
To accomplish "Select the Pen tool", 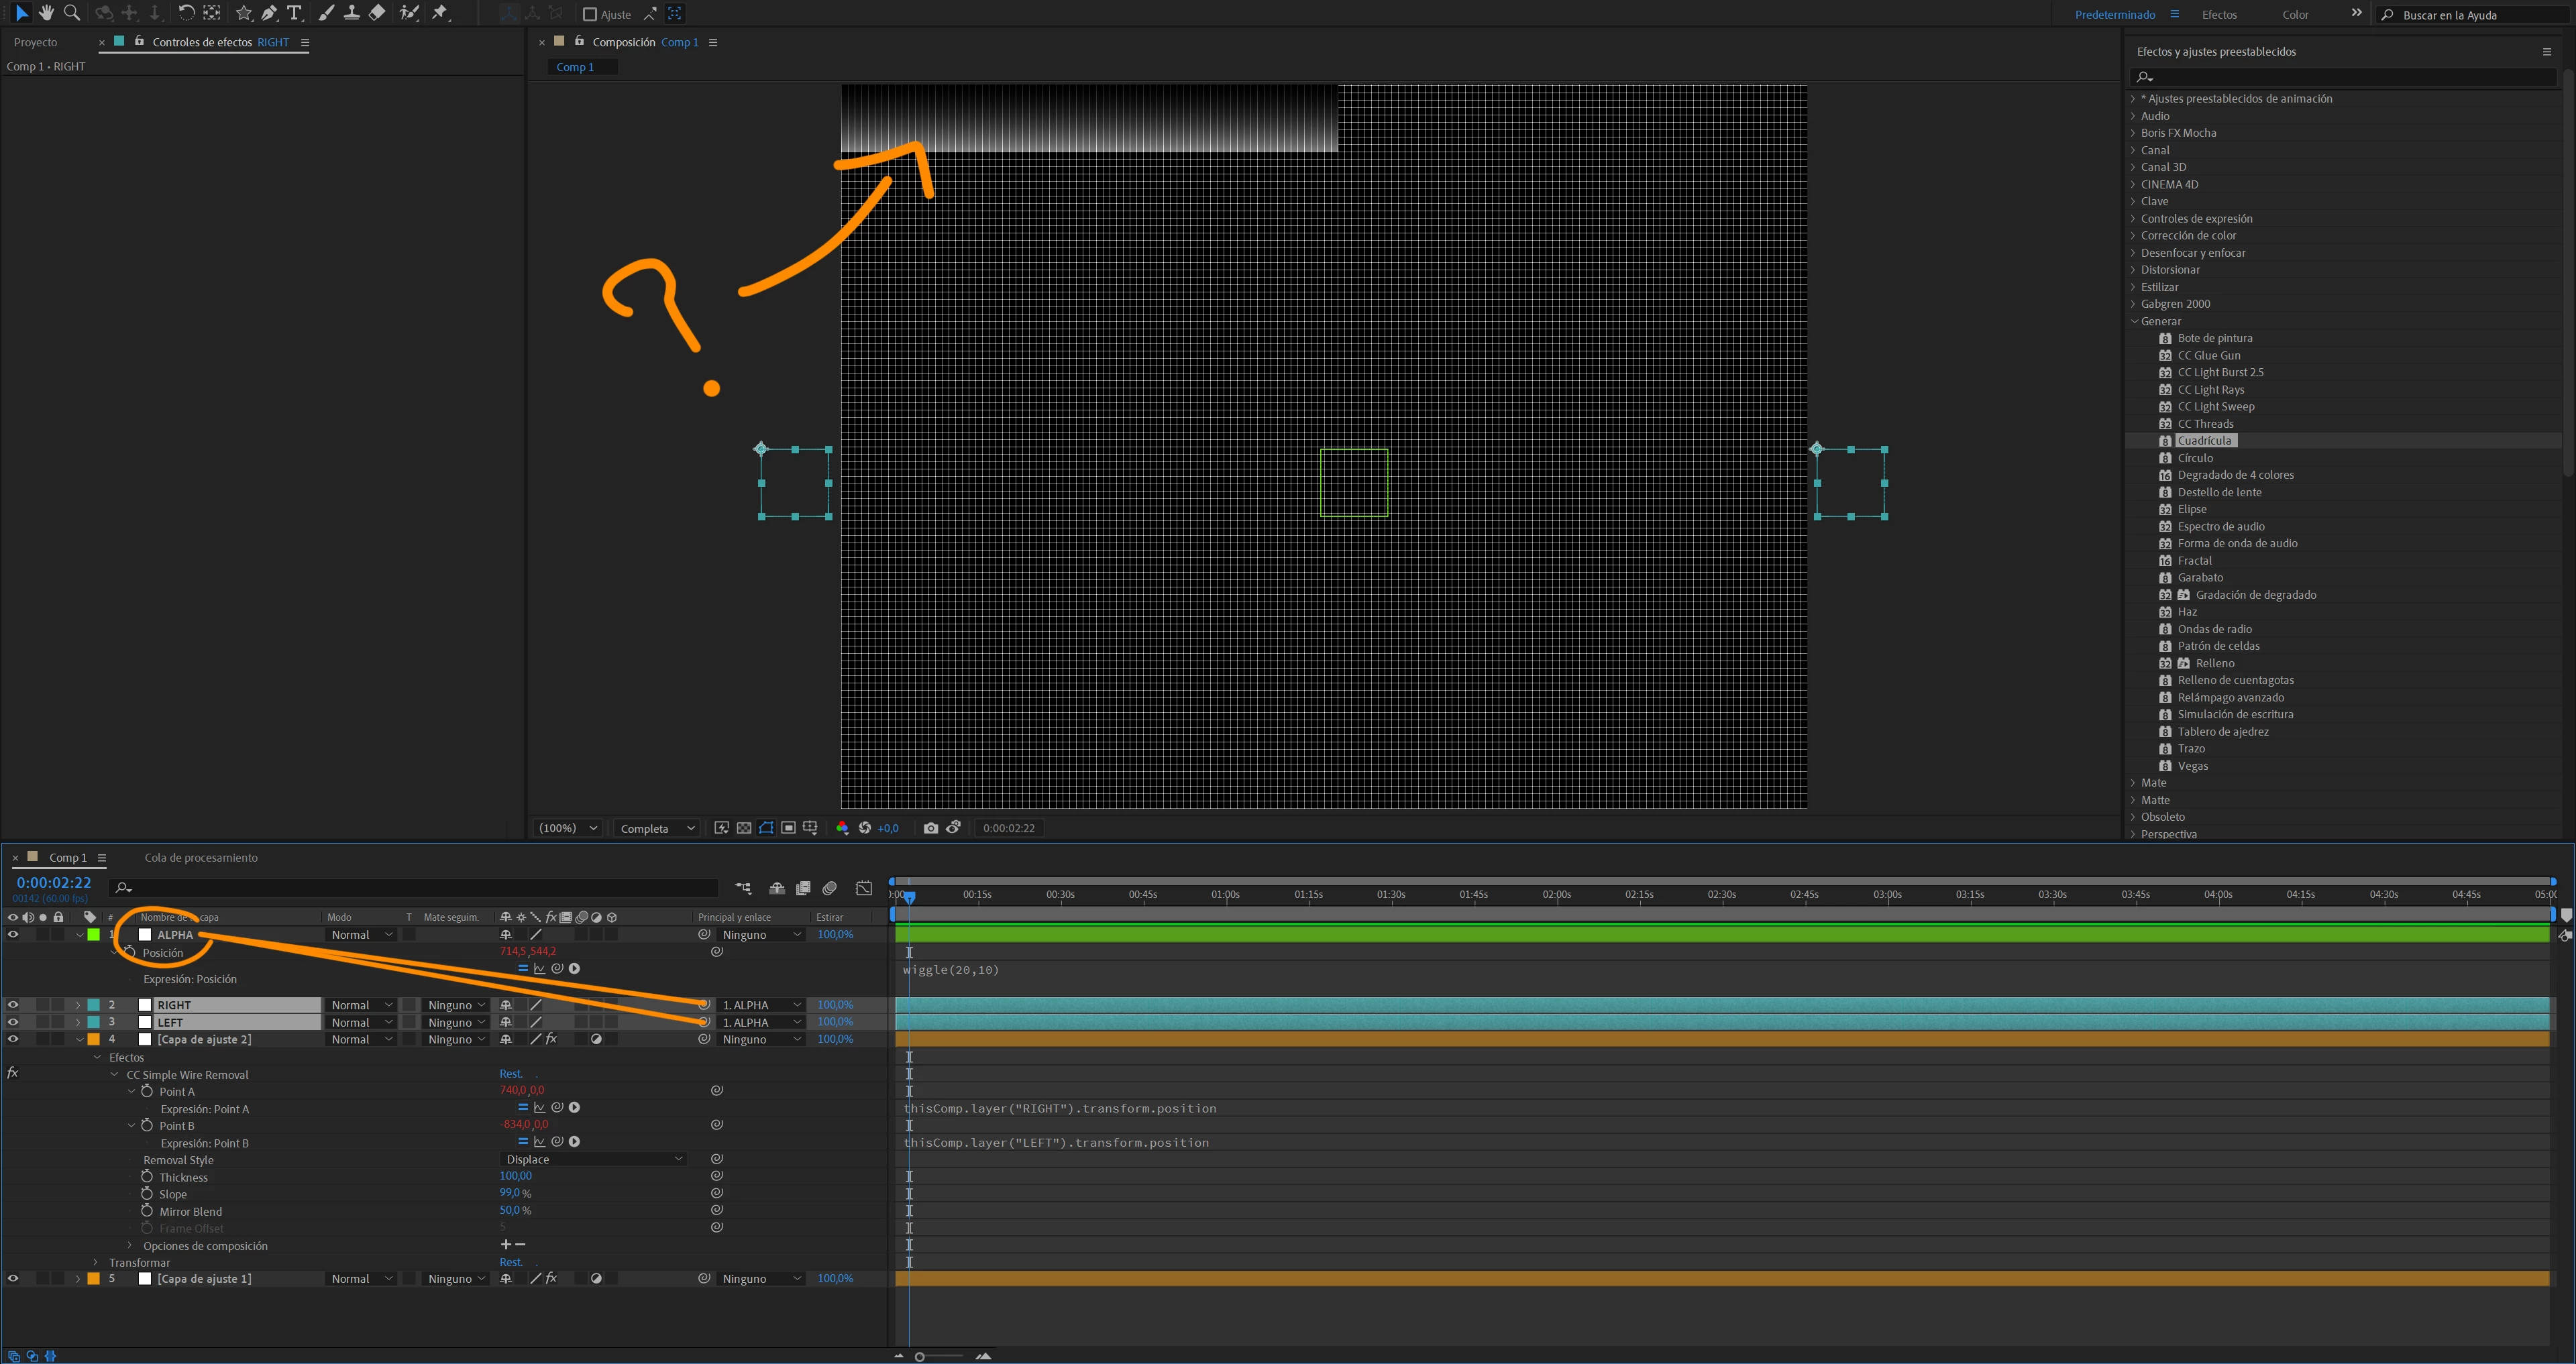I will [269, 13].
